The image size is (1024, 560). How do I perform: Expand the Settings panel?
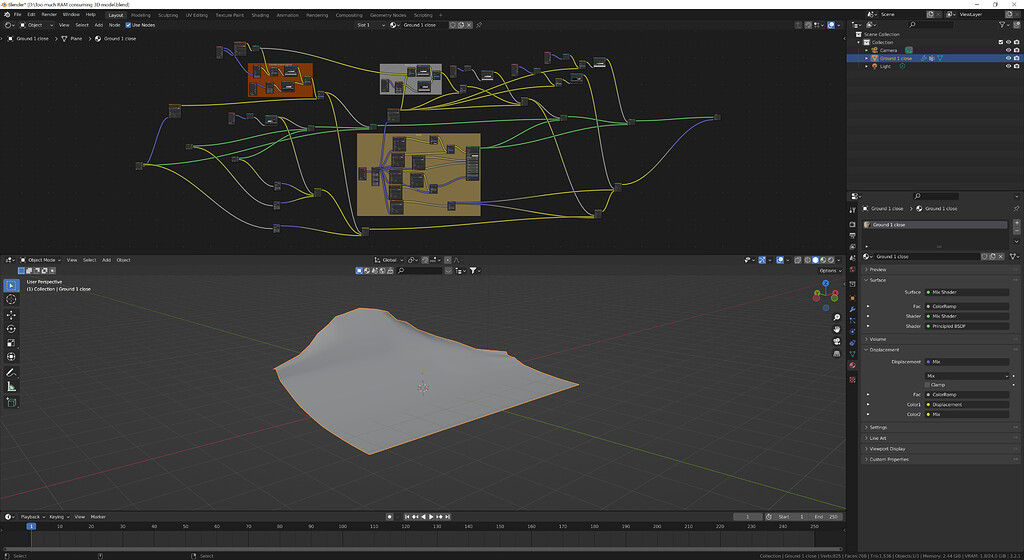pos(878,428)
